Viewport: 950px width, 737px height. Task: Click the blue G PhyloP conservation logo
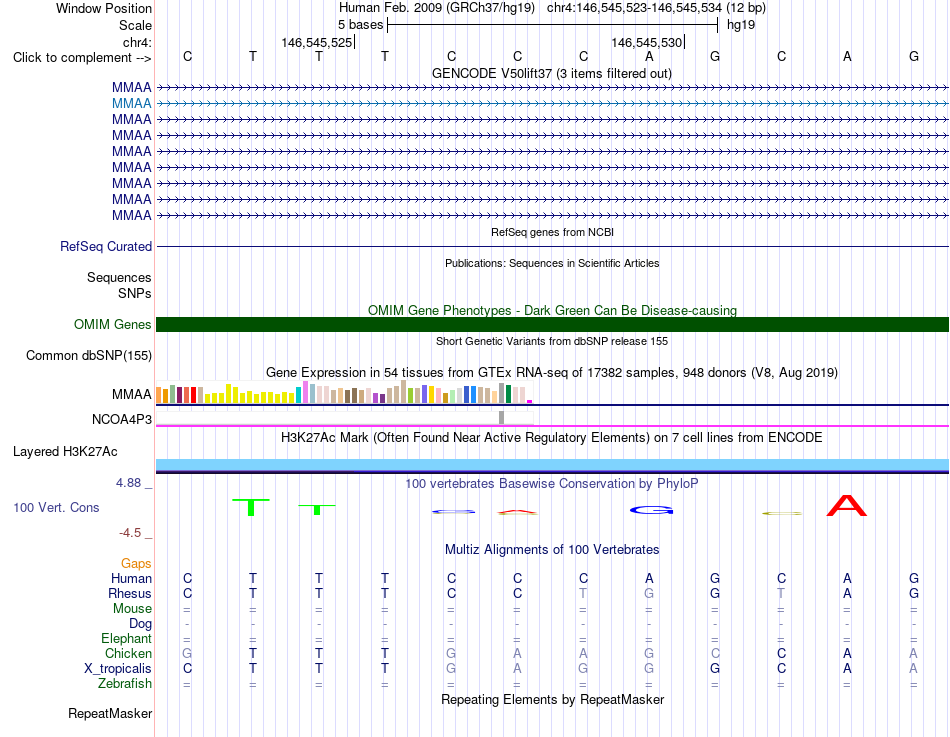coord(652,510)
